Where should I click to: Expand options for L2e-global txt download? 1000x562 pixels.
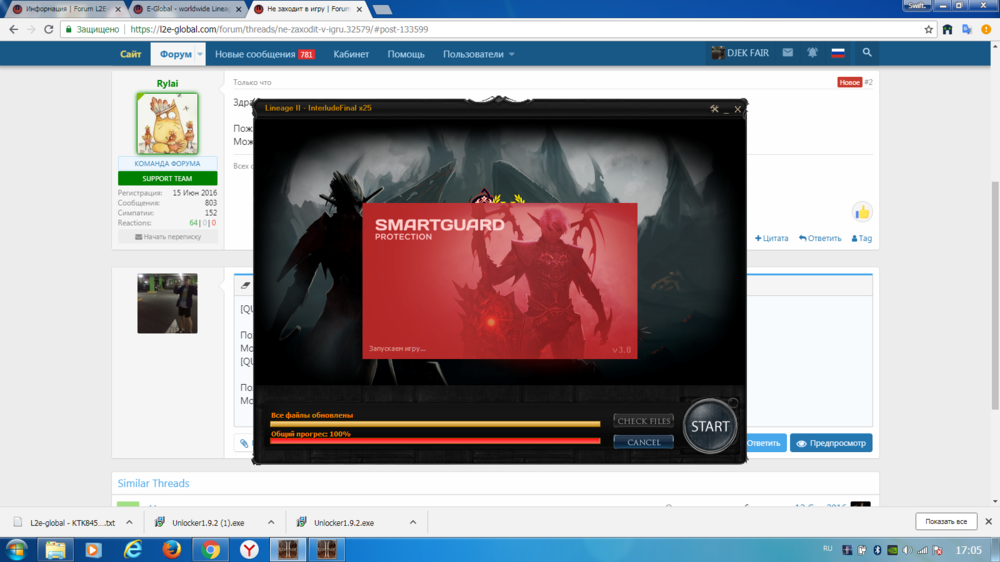tap(129, 522)
